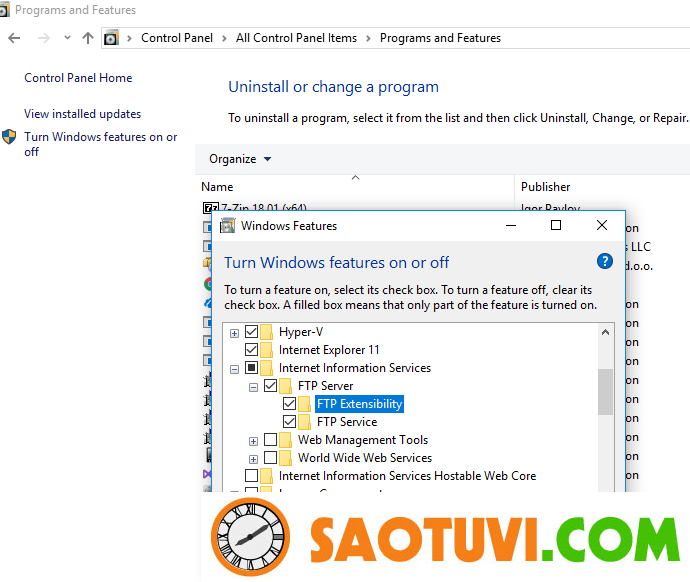
Task: Expand World Wide Web Services node
Action: (253, 459)
